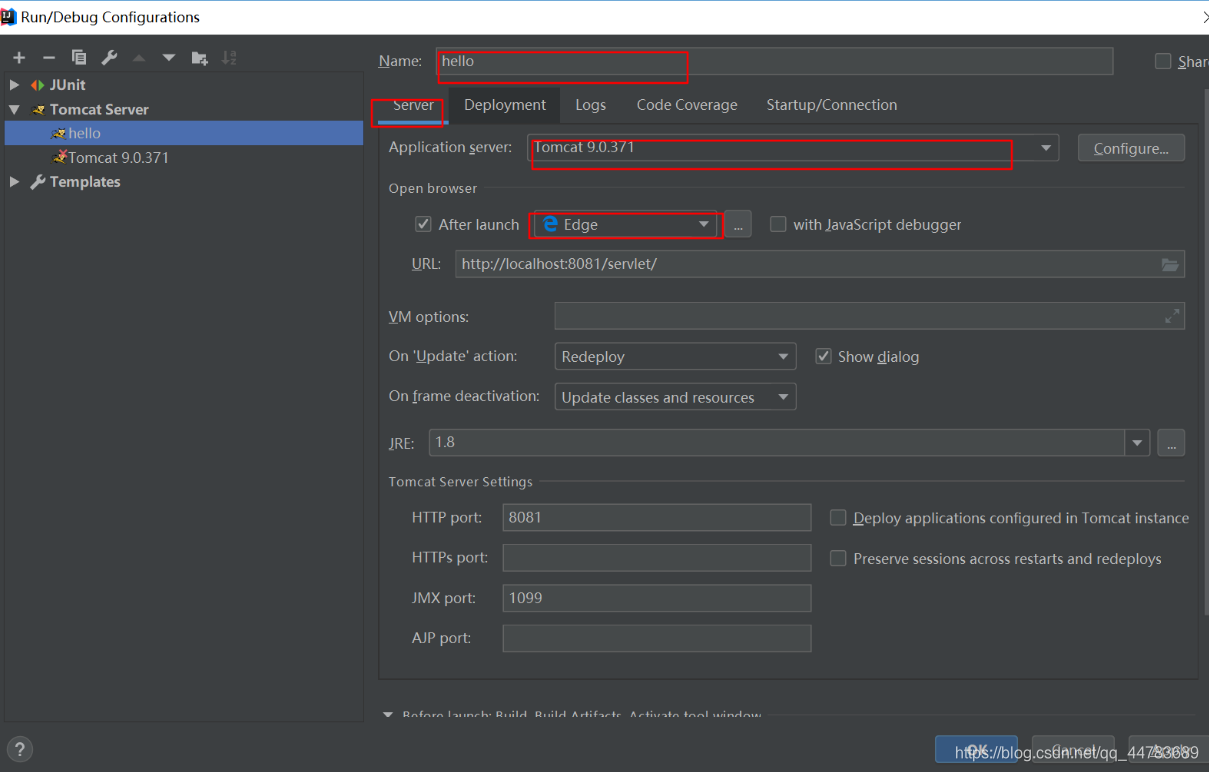
Task: Focus the JMX port field
Action: [x=657, y=598]
